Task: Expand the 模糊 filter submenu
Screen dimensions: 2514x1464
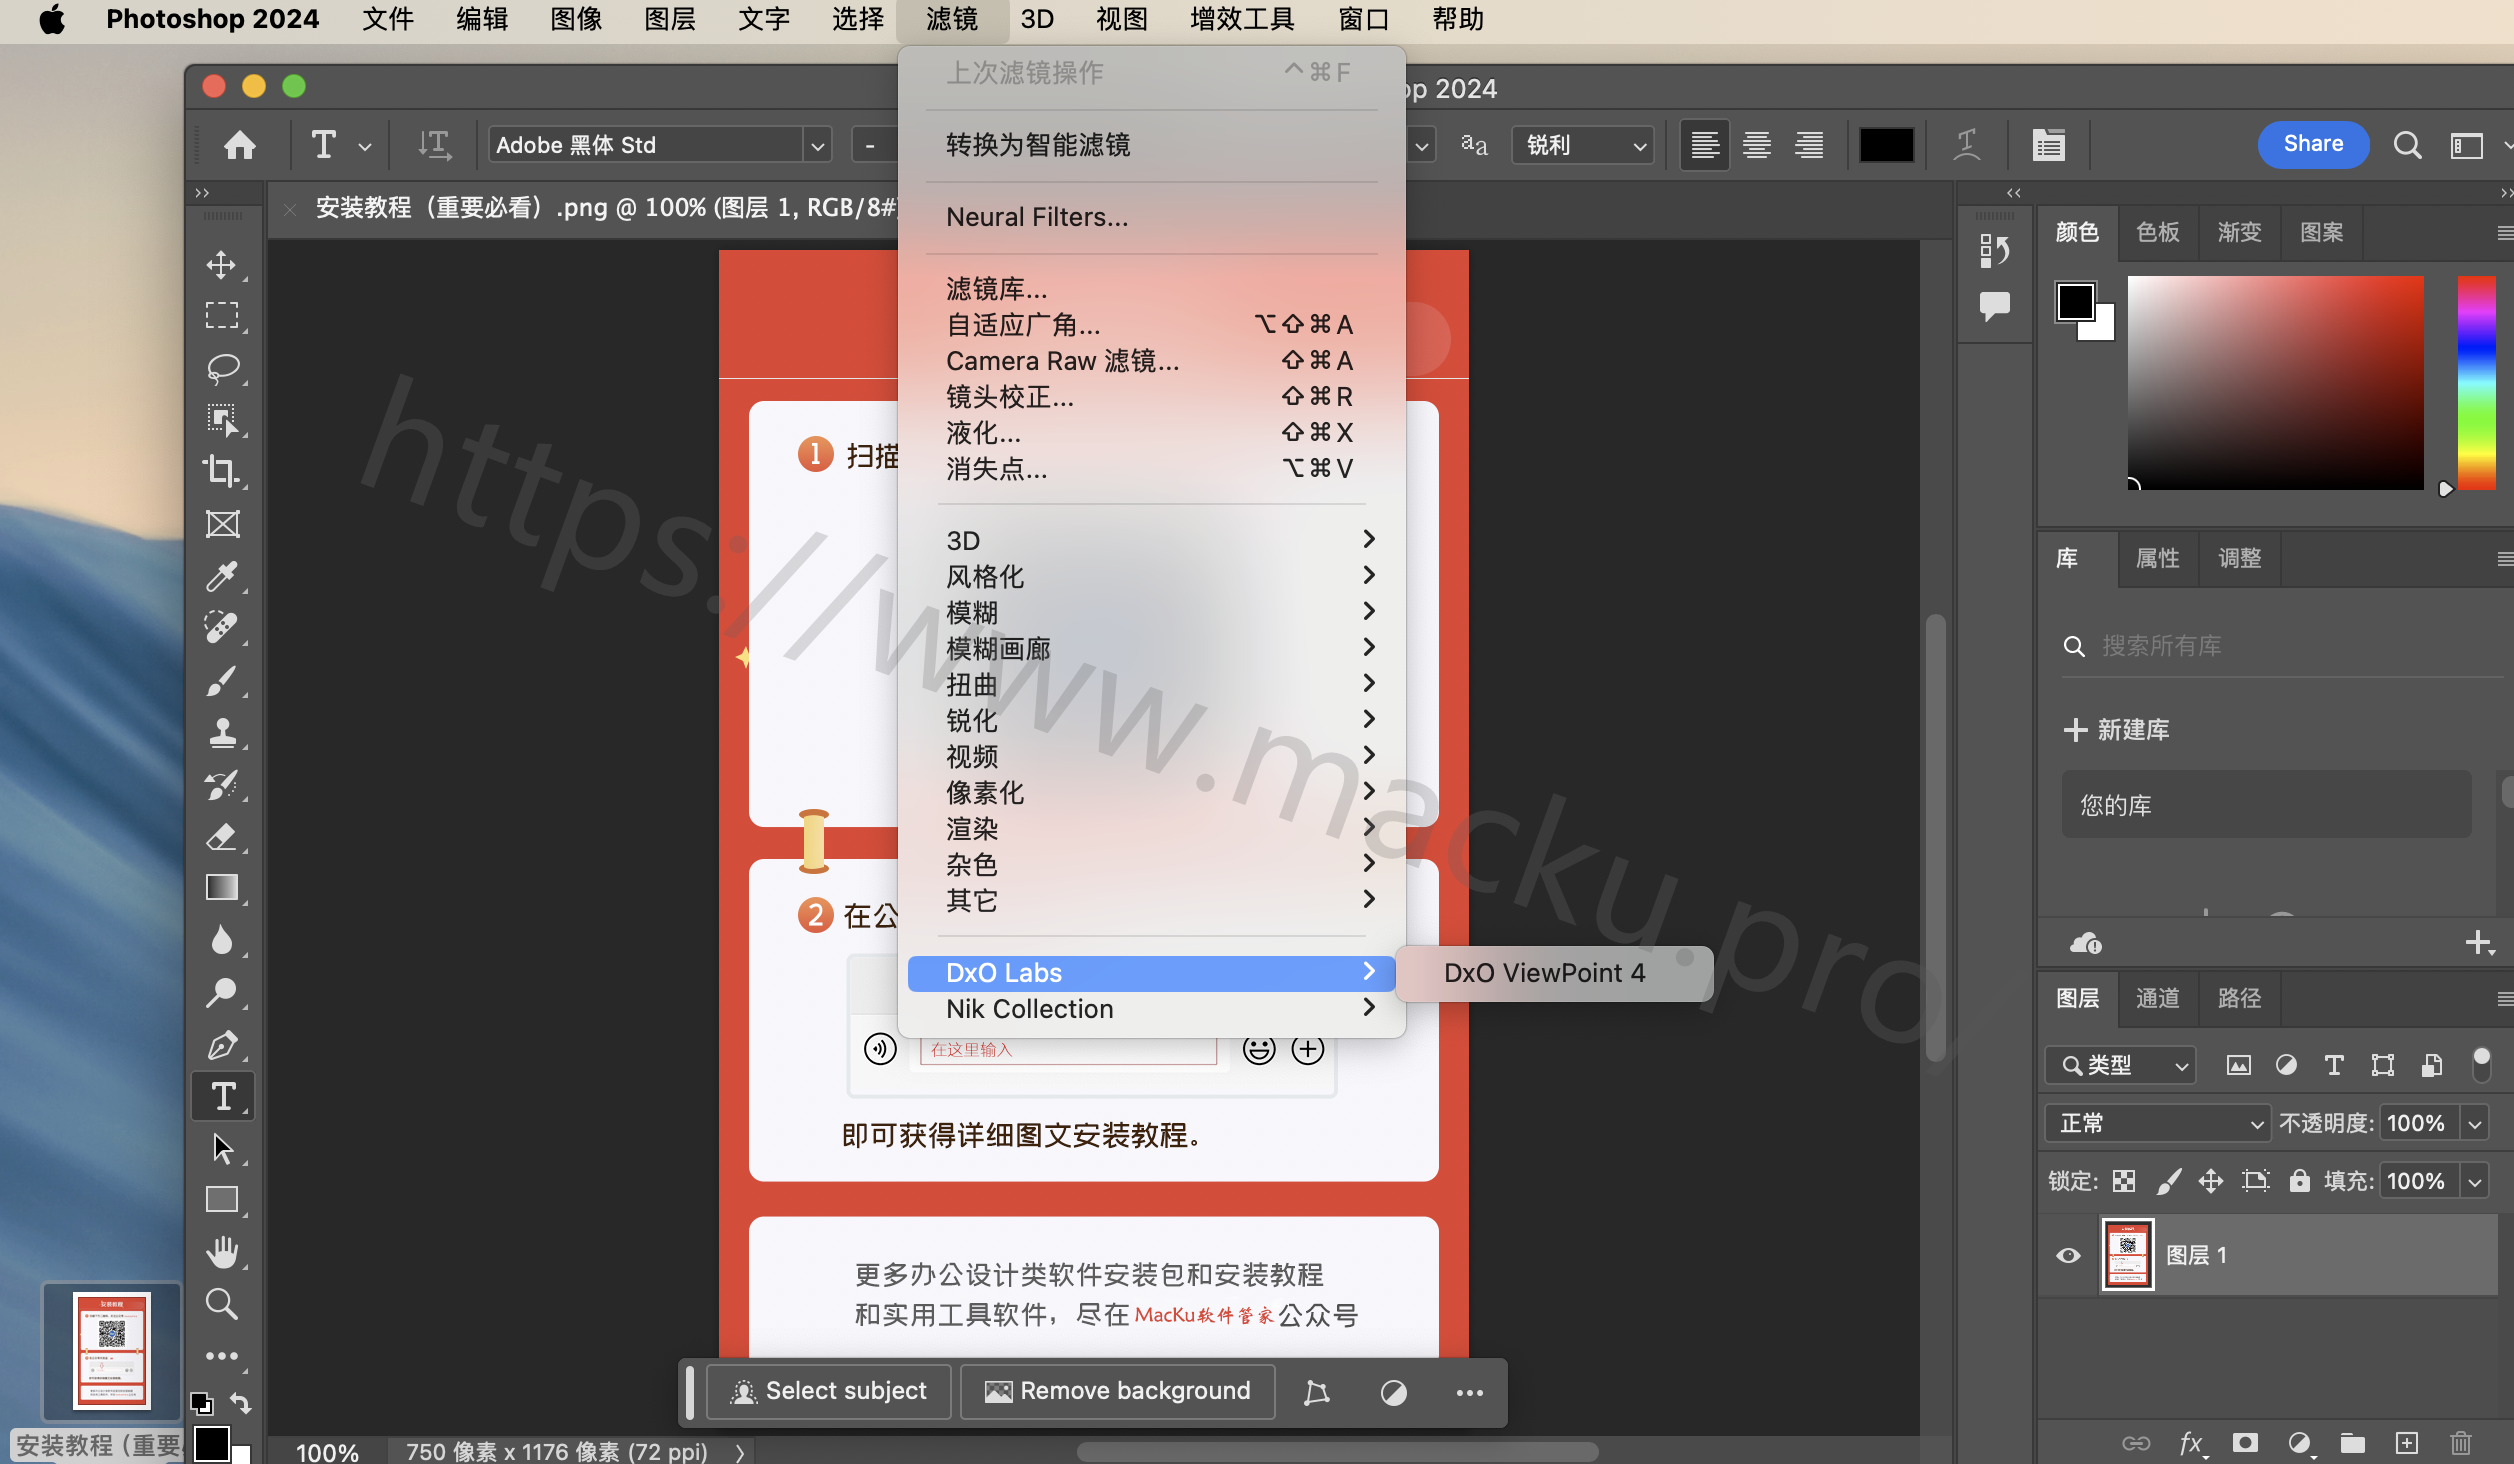Action: tap(1152, 612)
